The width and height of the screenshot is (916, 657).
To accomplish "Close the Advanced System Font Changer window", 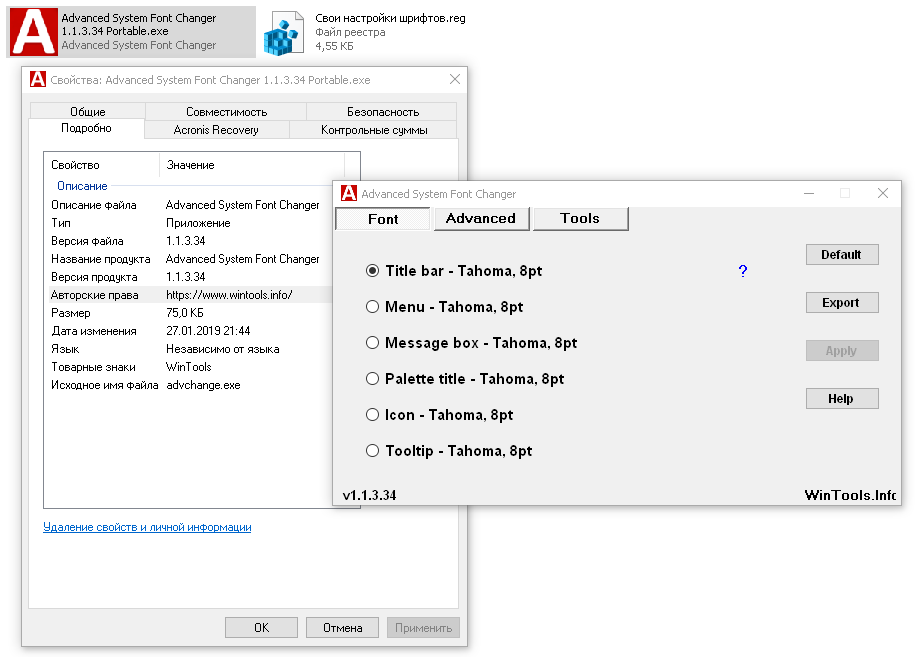I will (883, 193).
